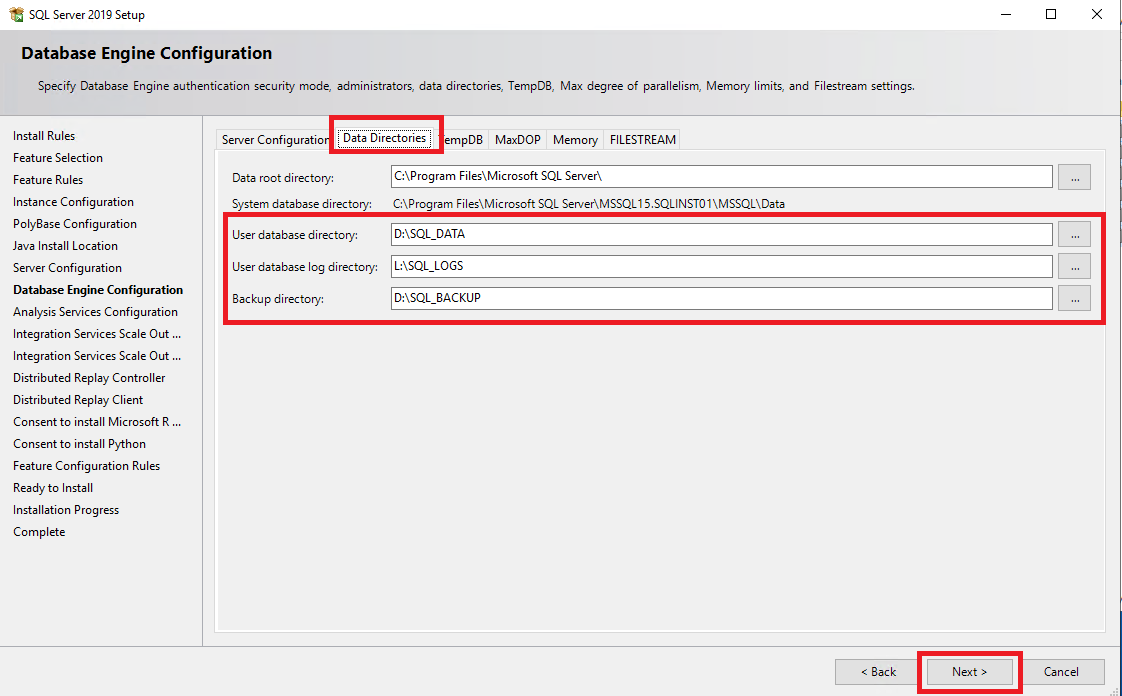The width and height of the screenshot is (1122, 696).
Task: Select Distributed Replay Client in the sidebar
Action: (x=78, y=400)
